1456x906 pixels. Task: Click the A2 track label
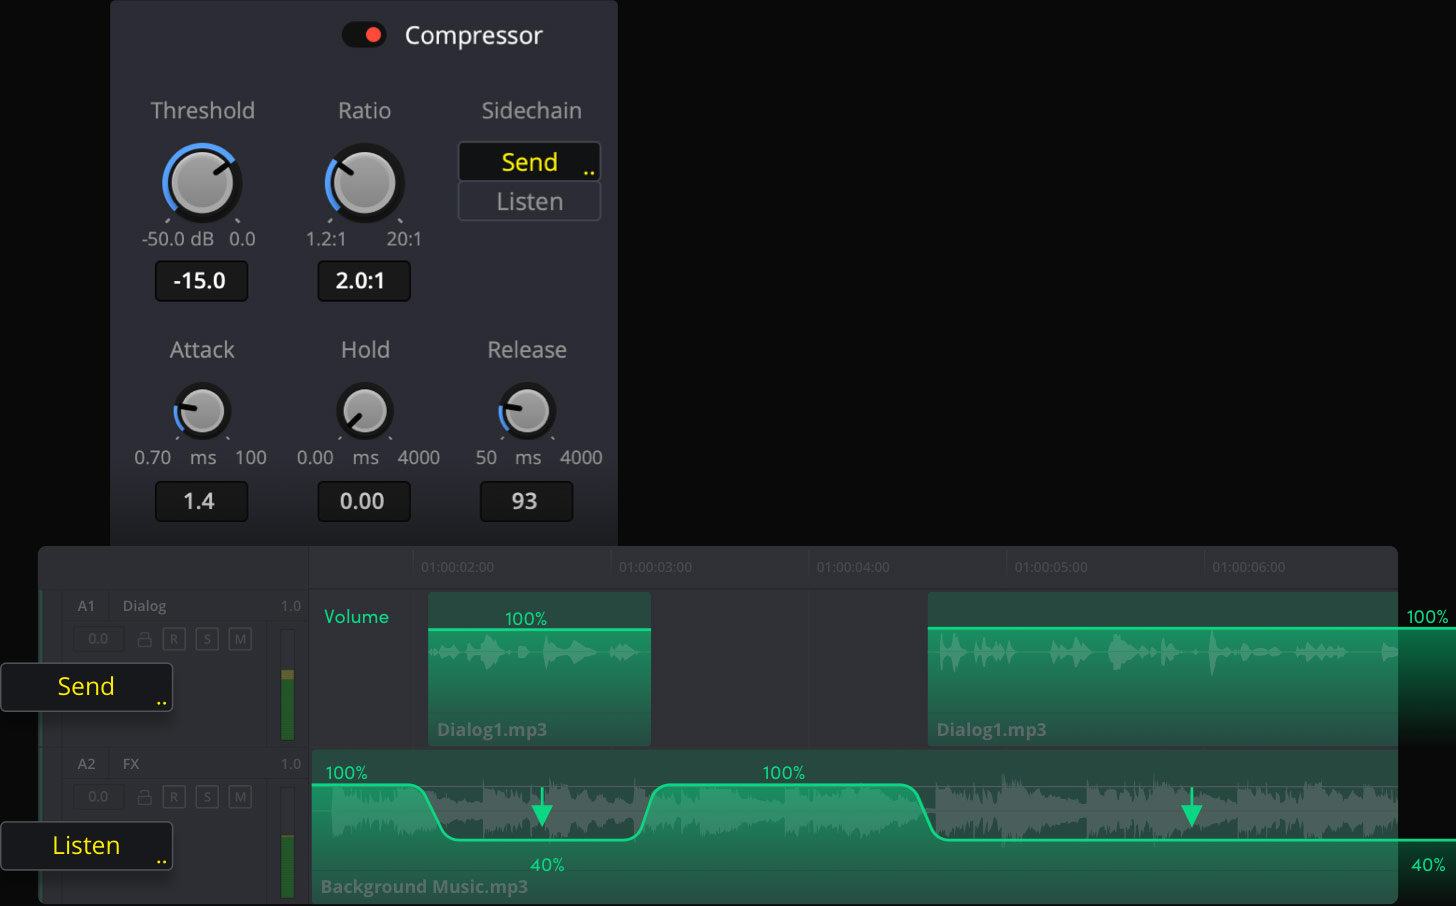coord(86,764)
